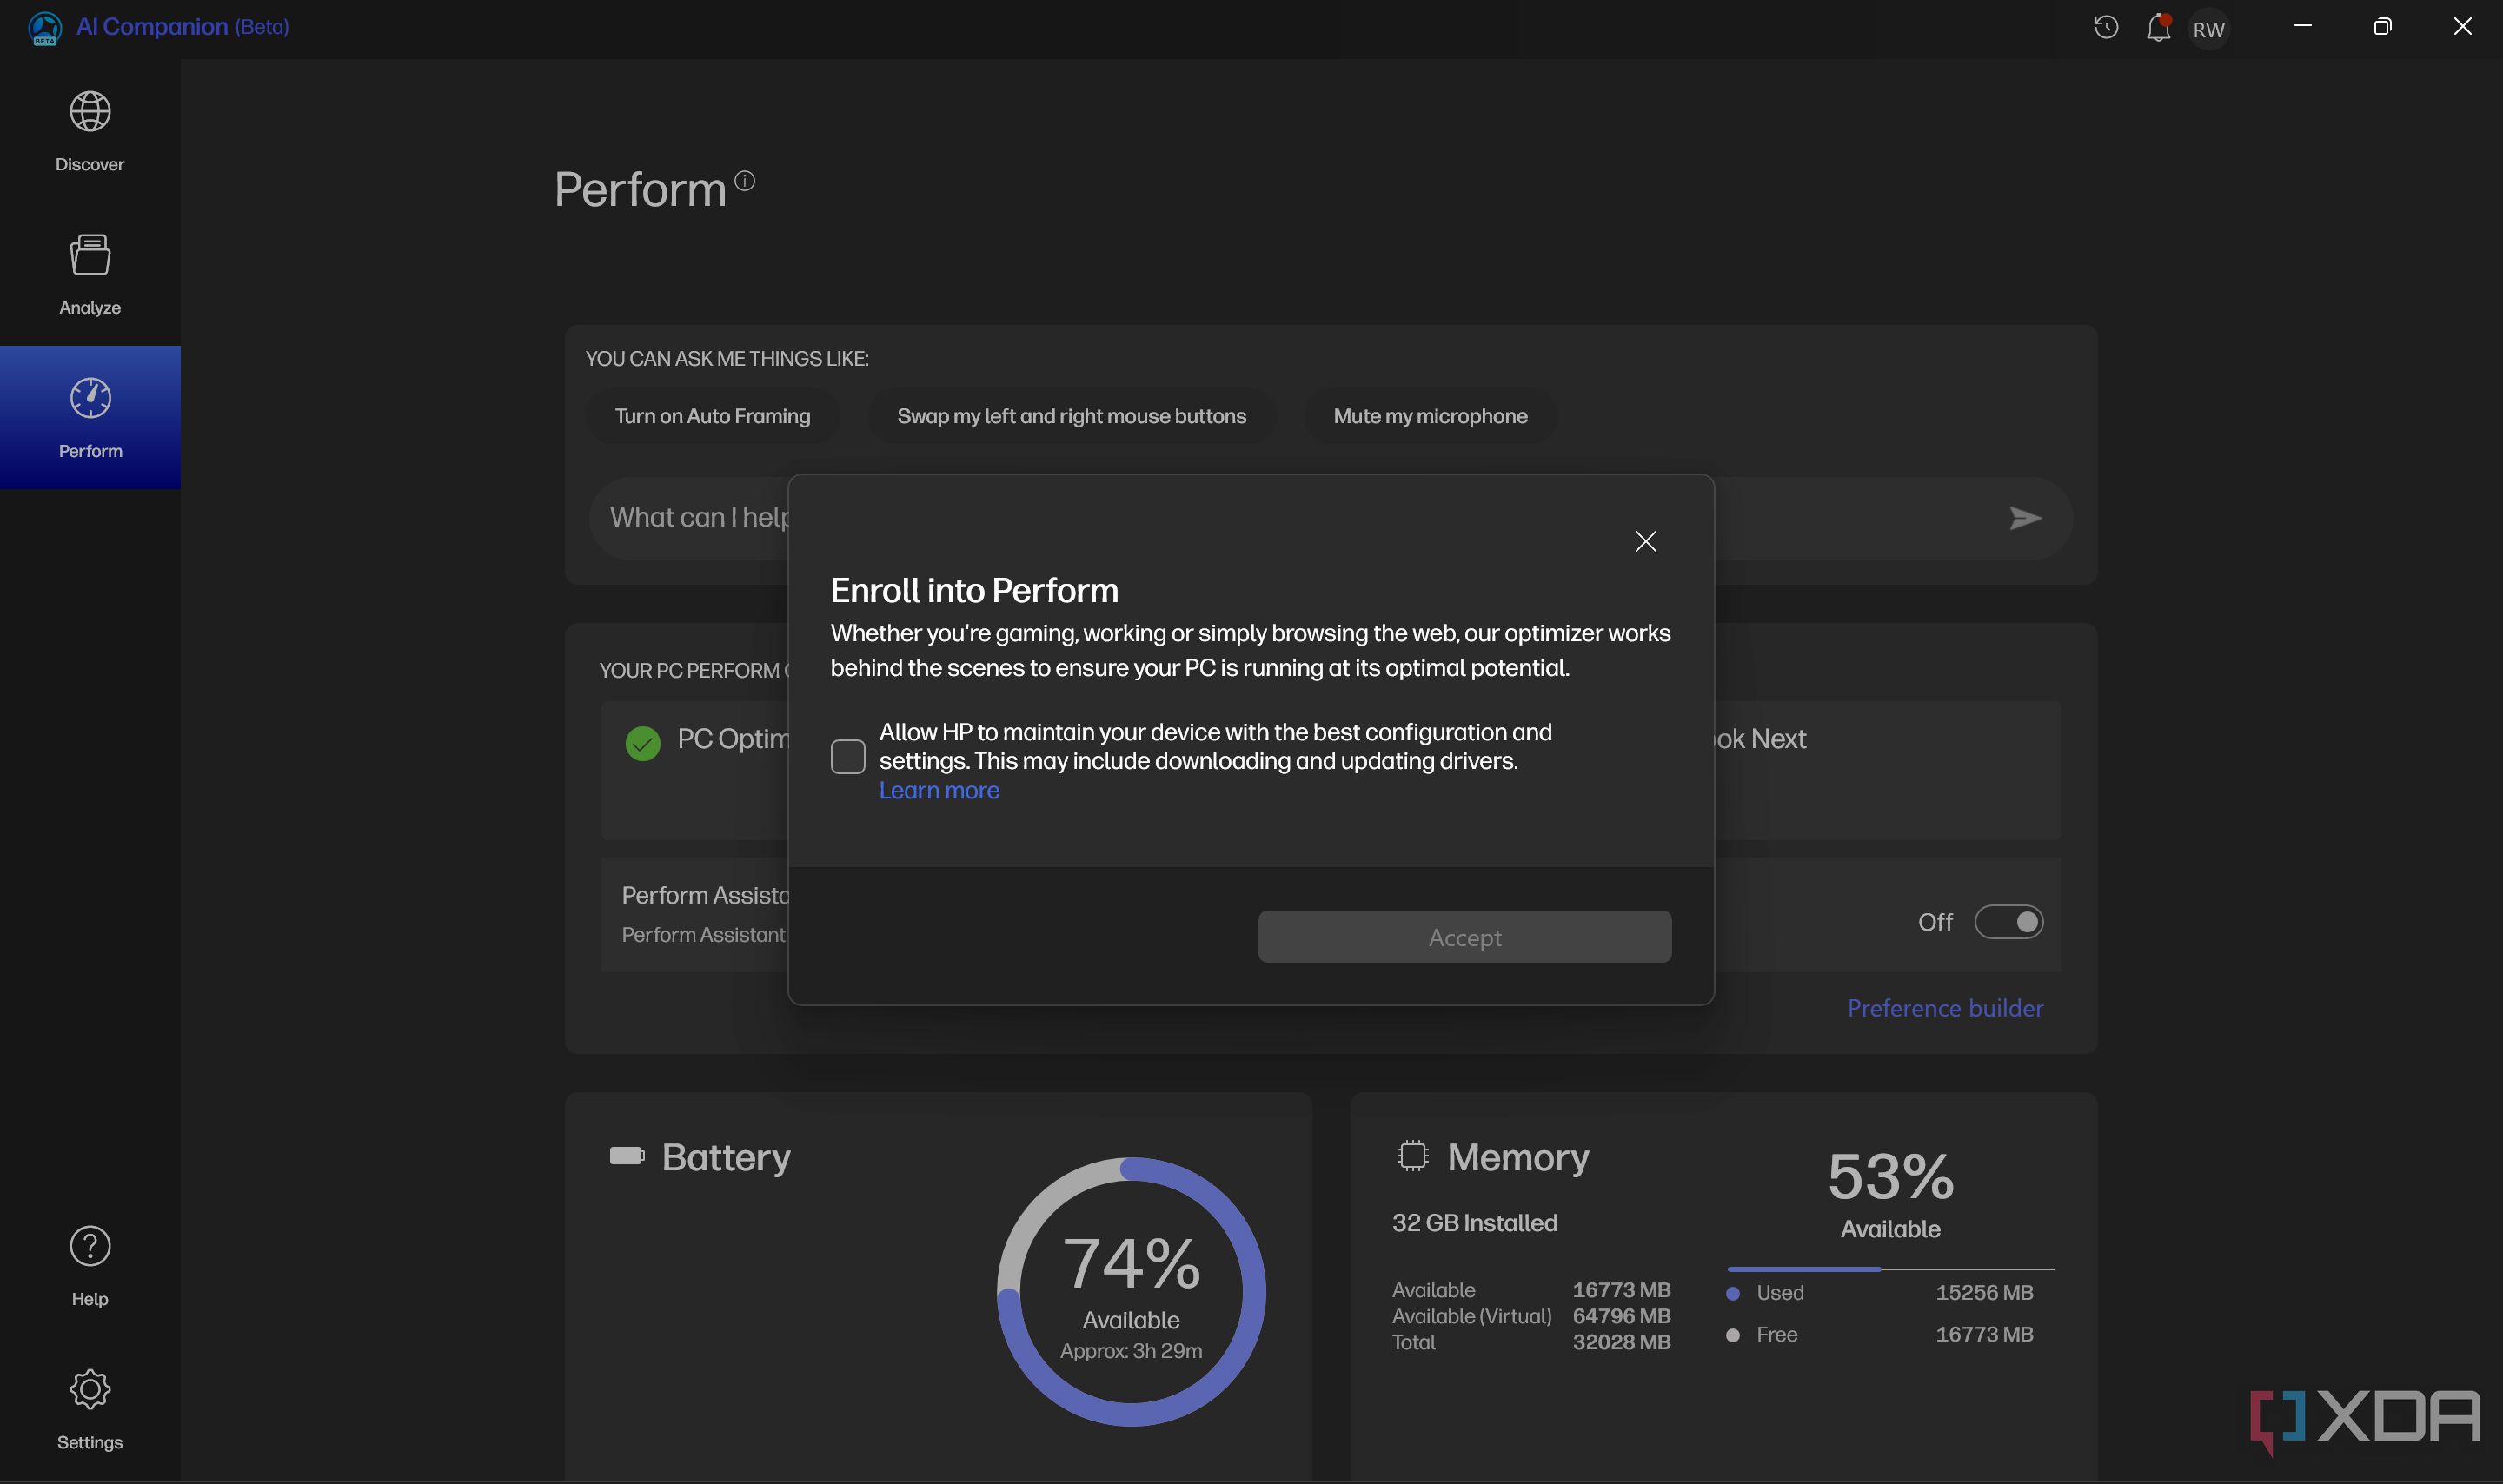This screenshot has width=2503, height=1484.
Task: Restore down the AI Companion window
Action: pos(2382,27)
